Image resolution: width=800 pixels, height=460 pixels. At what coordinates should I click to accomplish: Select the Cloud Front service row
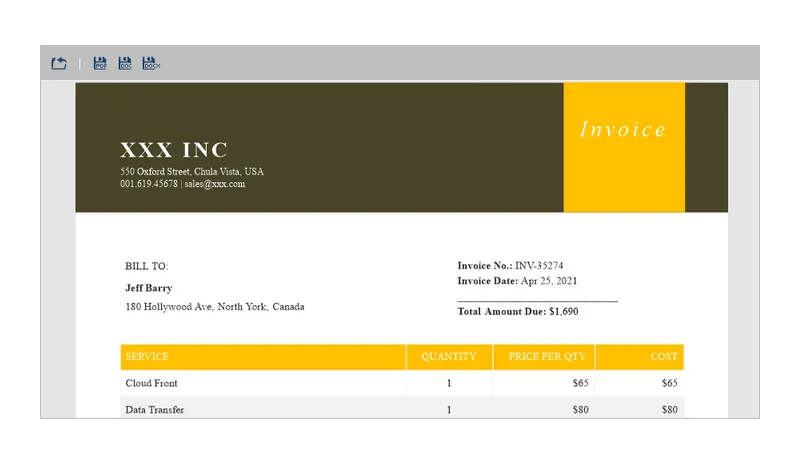[402, 383]
